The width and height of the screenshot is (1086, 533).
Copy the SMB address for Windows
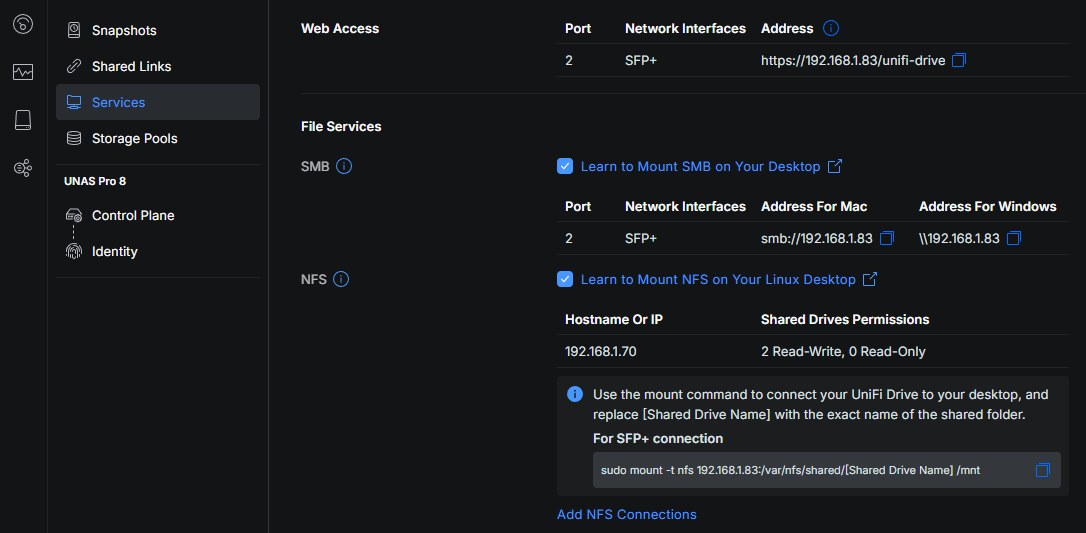[1014, 239]
